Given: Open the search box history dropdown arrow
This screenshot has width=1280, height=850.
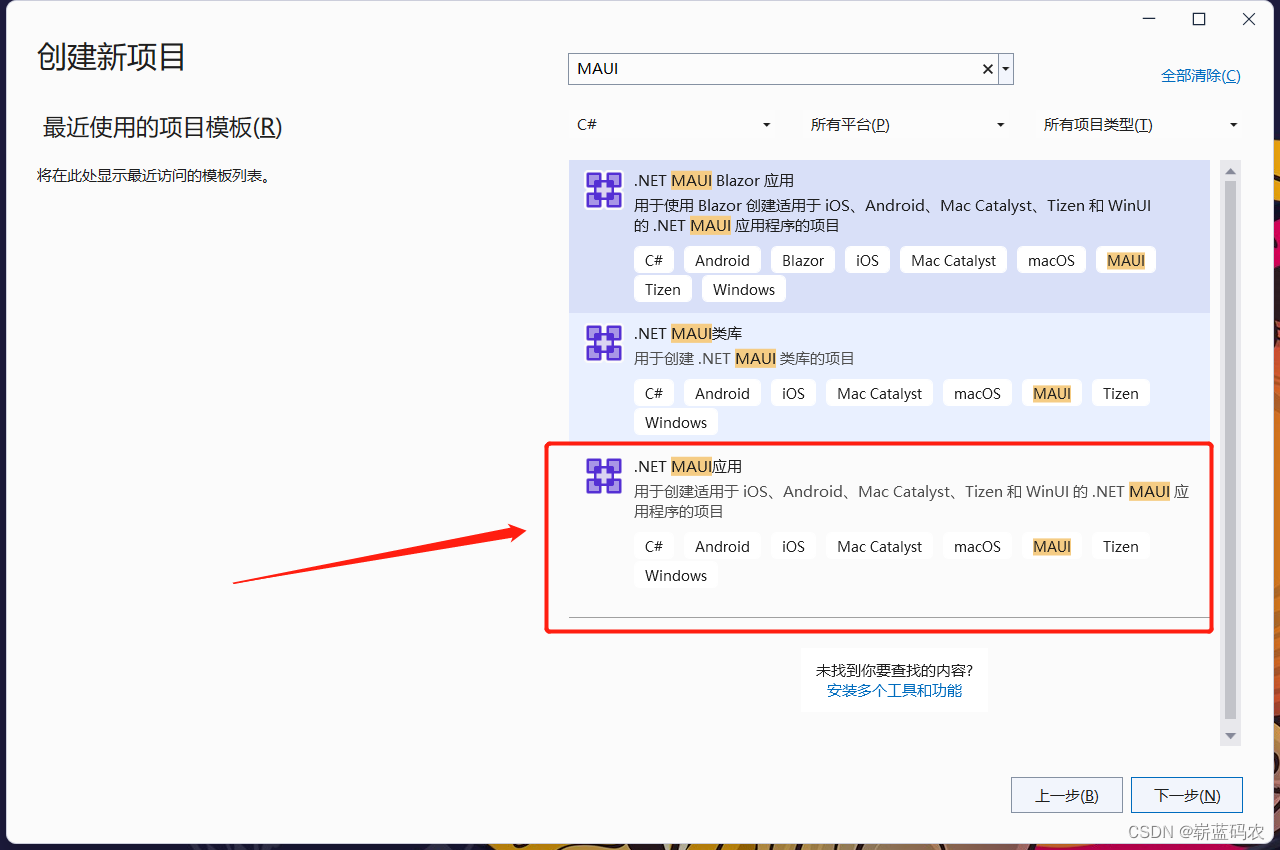Looking at the screenshot, I should pos(1006,69).
